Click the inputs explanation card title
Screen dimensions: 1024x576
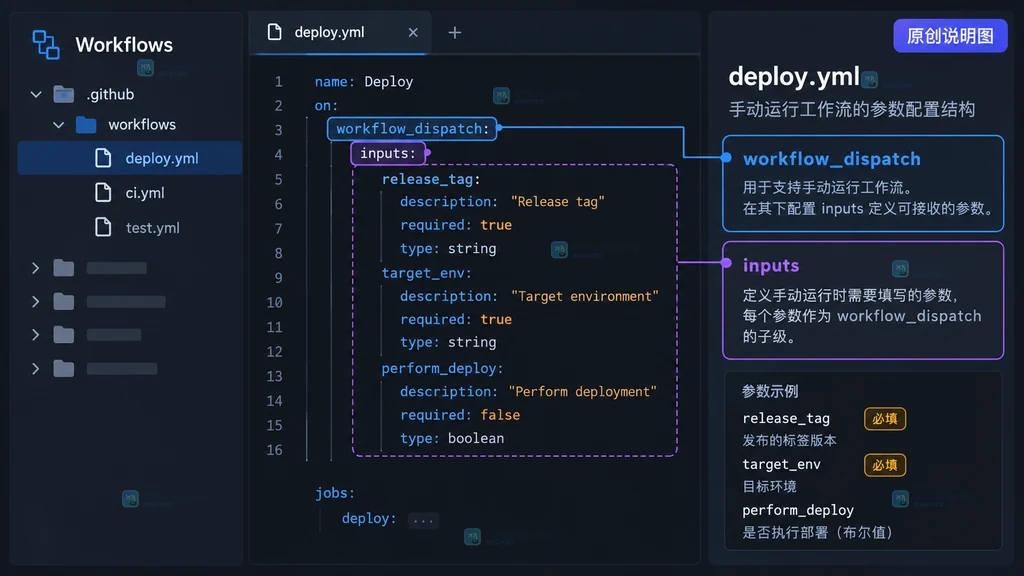[x=771, y=266]
